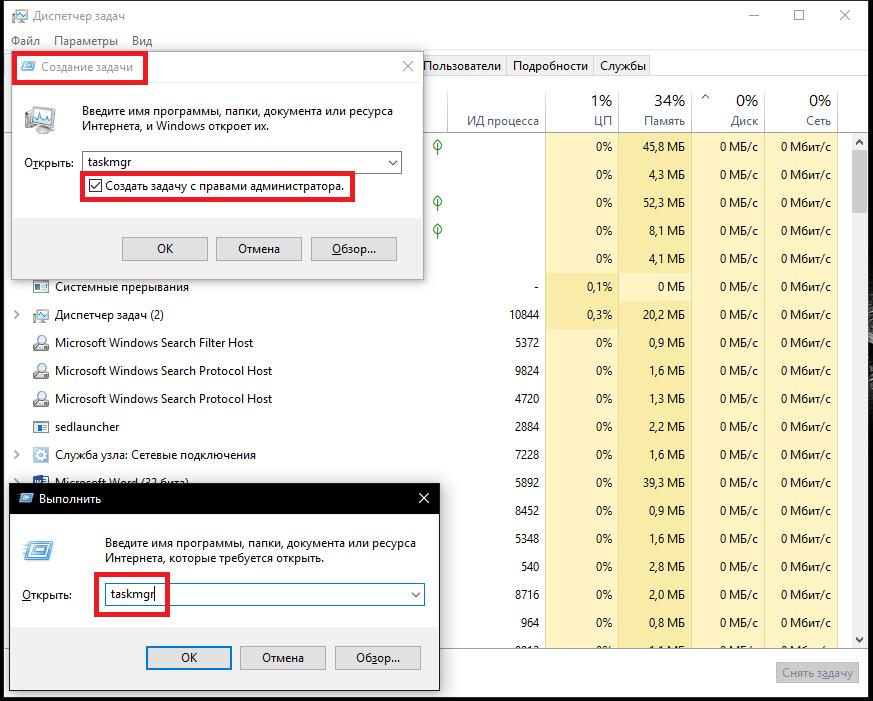
Task: Open dropdown of Открыть field in Создание задачи
Action: [x=393, y=163]
